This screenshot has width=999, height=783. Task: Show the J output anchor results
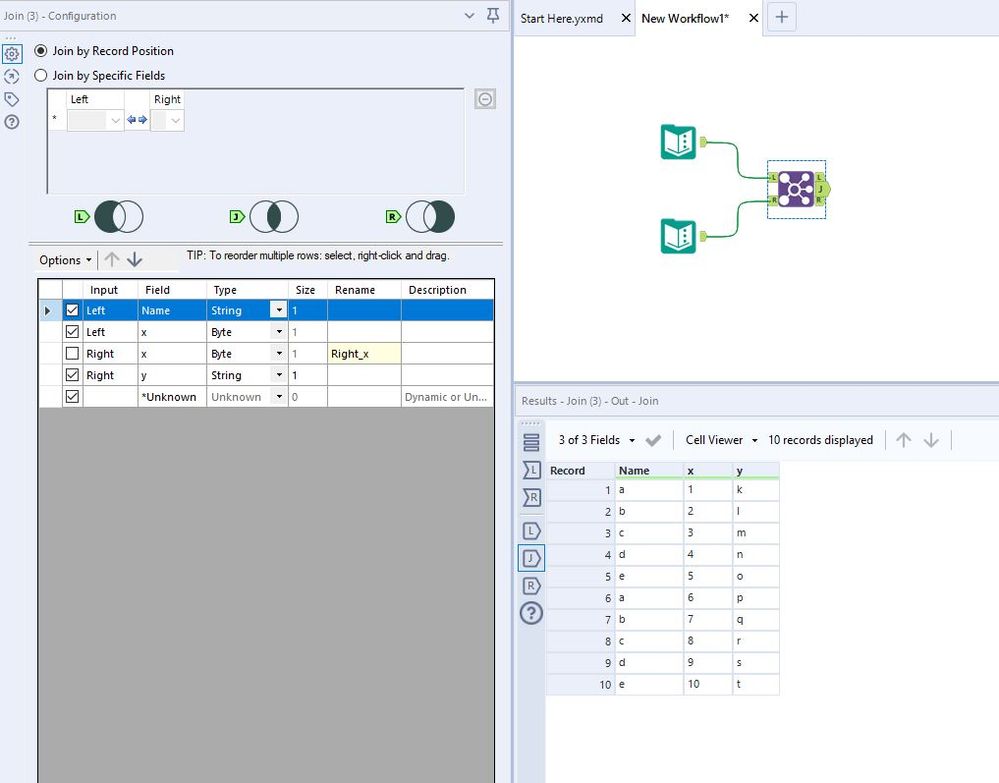(x=531, y=558)
